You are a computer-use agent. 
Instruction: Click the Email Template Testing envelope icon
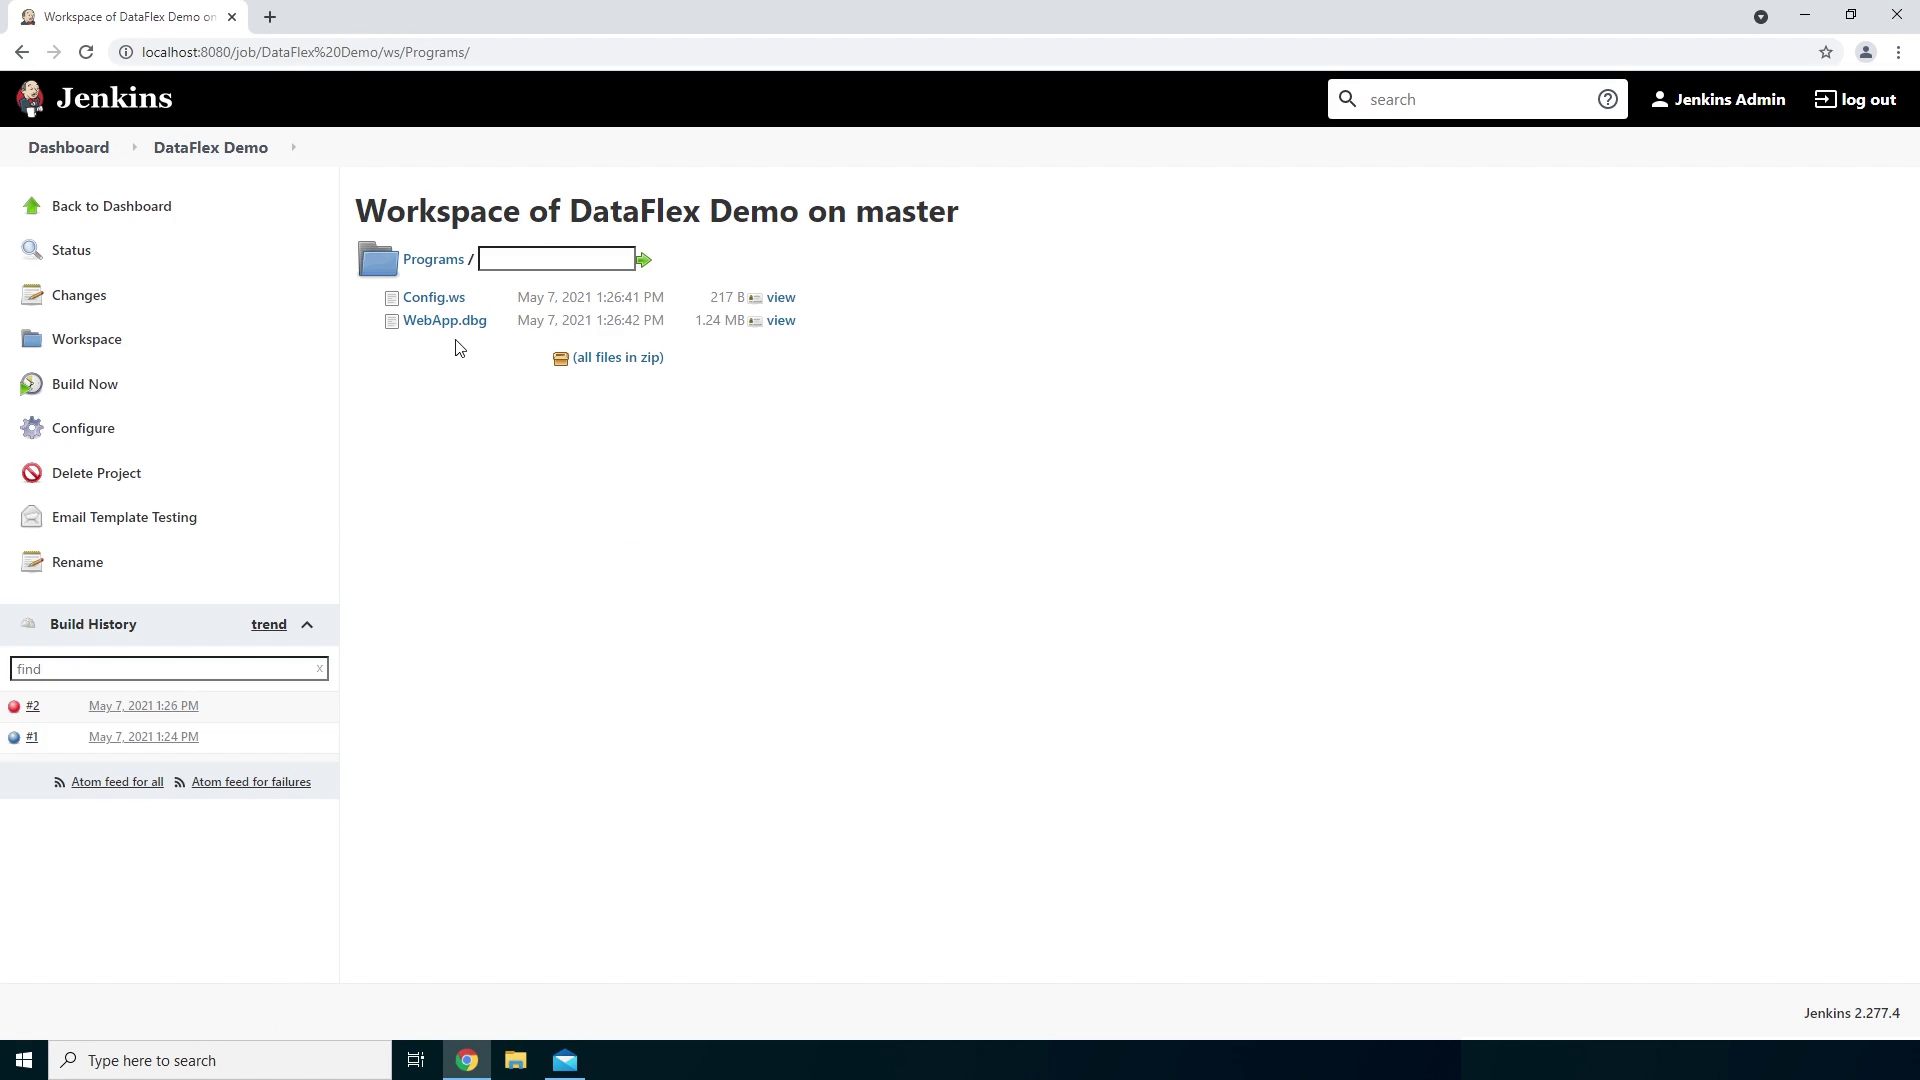[x=32, y=517]
